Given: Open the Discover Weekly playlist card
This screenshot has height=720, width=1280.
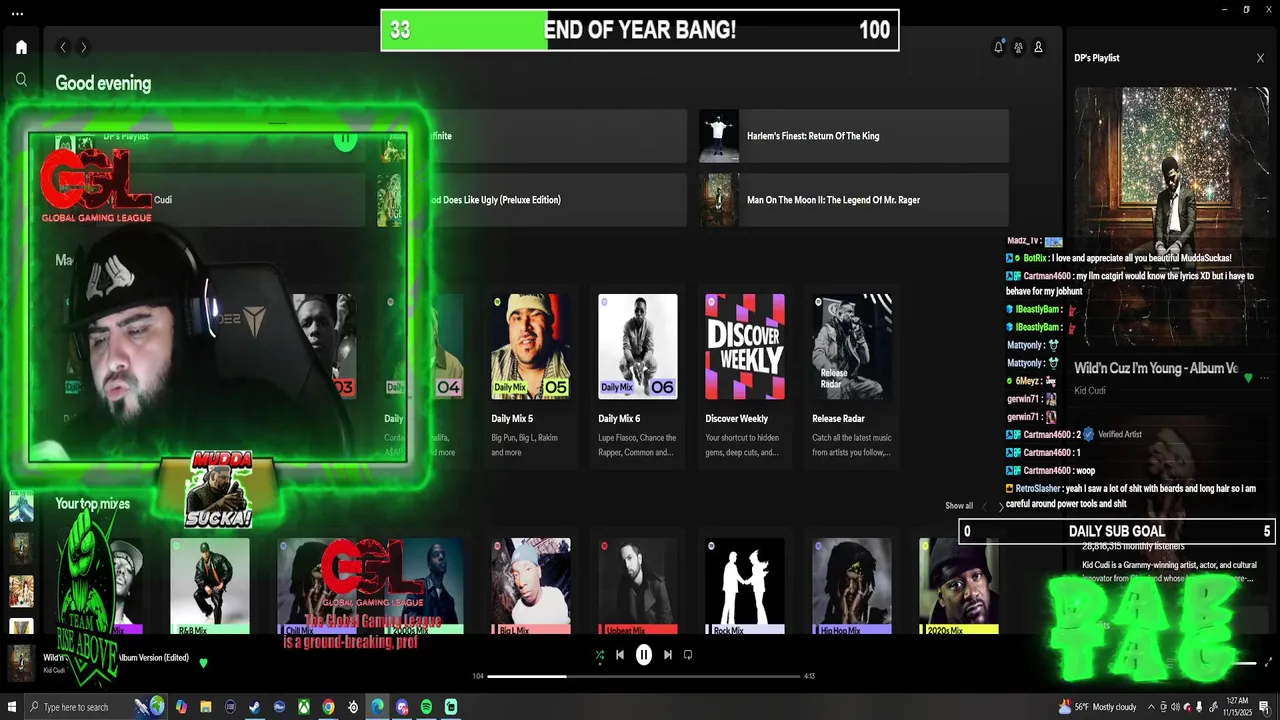Looking at the screenshot, I should (x=745, y=378).
